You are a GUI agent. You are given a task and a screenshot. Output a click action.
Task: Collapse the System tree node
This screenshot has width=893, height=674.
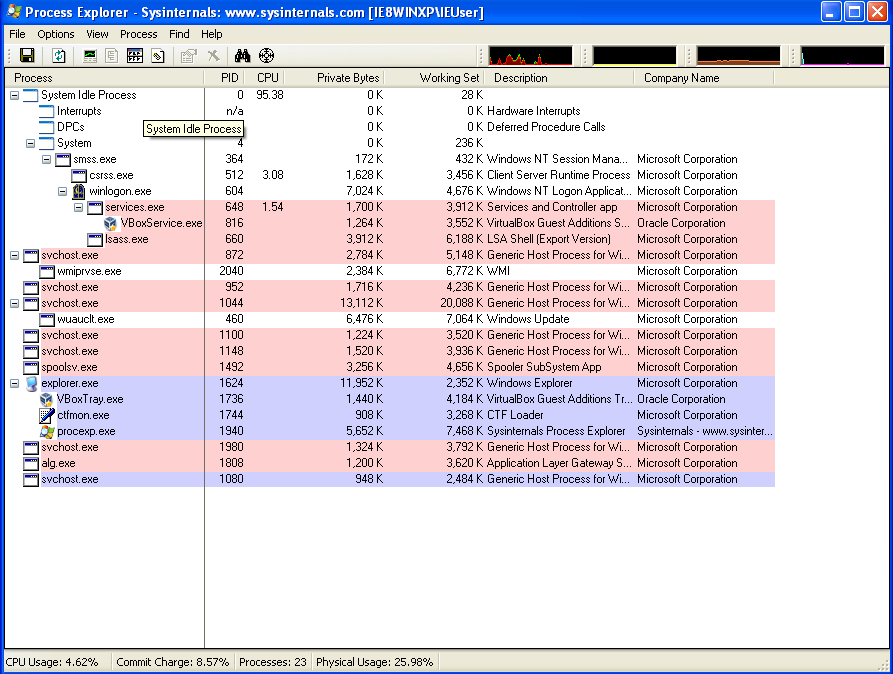pyautogui.click(x=31, y=143)
